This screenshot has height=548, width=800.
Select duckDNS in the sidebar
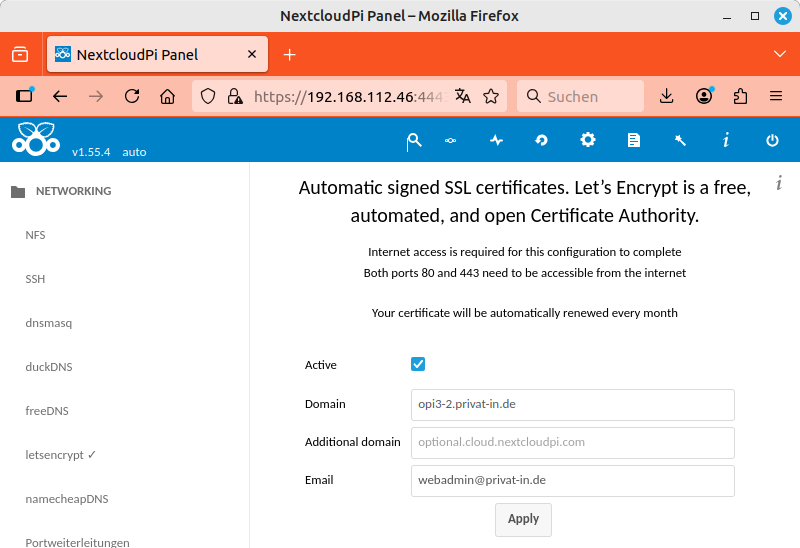click(49, 367)
